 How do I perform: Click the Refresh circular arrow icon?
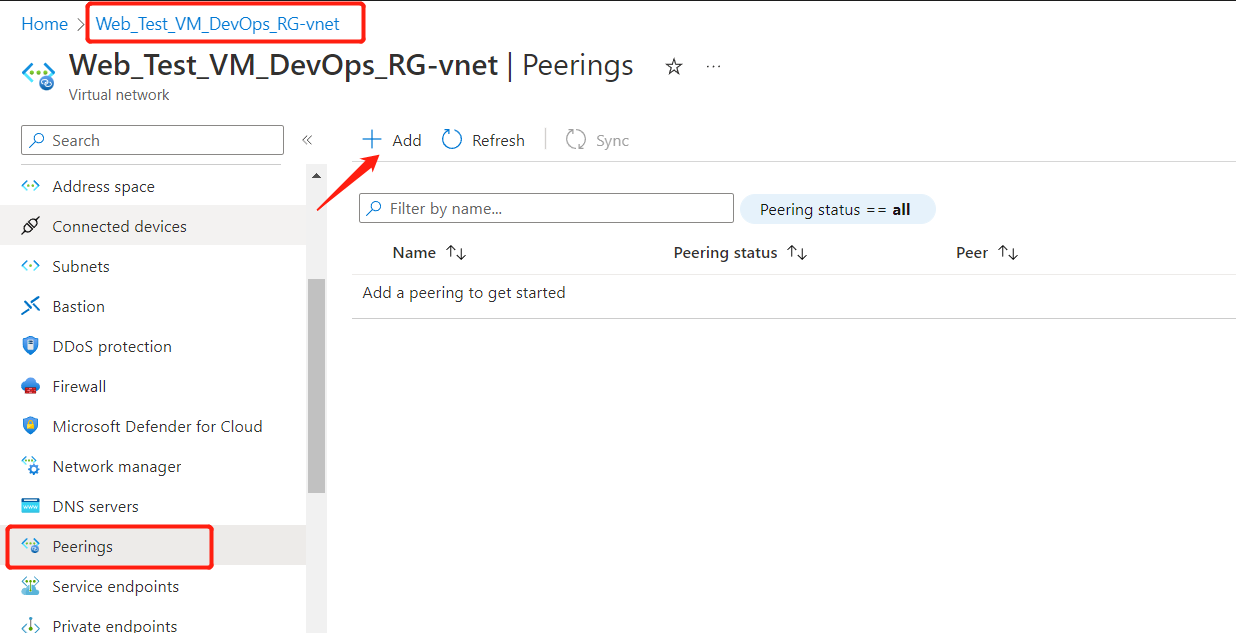[x=452, y=139]
